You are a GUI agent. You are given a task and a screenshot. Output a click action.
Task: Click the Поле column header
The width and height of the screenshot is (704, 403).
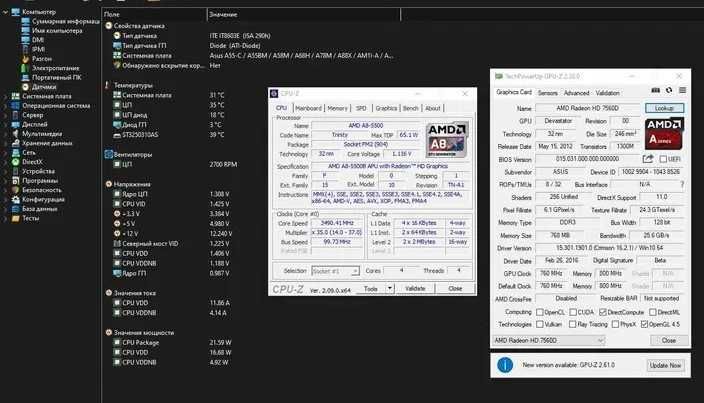154,14
